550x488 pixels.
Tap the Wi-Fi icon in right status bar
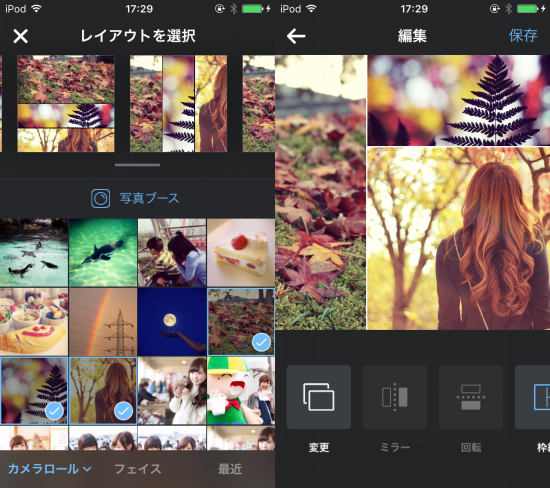click(x=311, y=9)
